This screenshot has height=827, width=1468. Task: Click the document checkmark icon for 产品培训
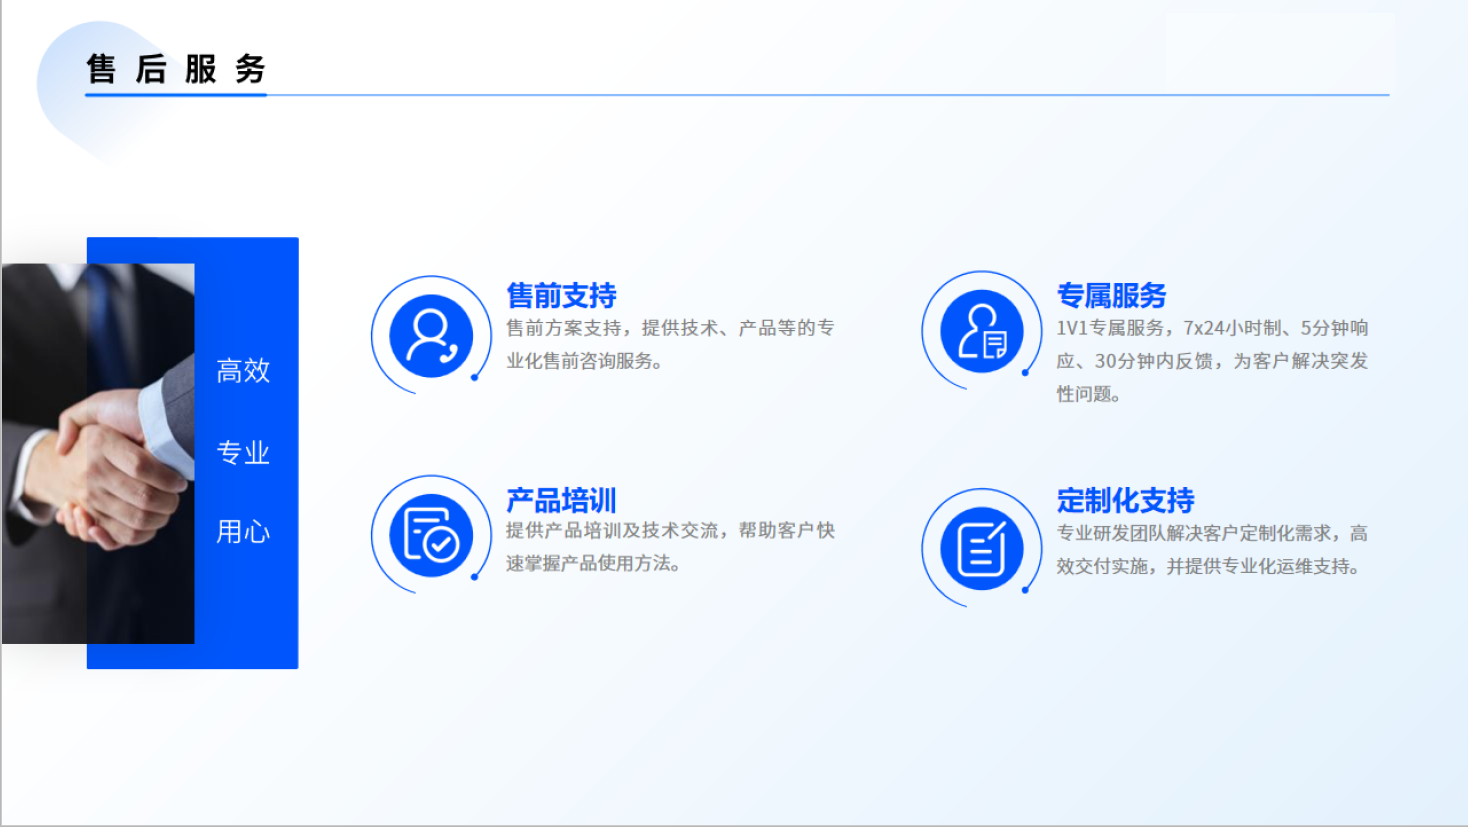point(431,536)
